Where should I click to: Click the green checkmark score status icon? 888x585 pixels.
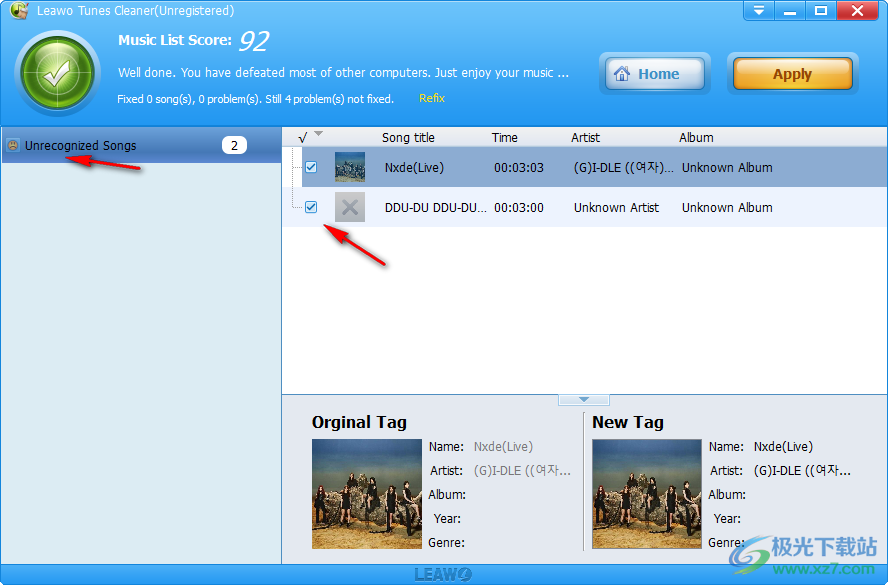pos(58,74)
